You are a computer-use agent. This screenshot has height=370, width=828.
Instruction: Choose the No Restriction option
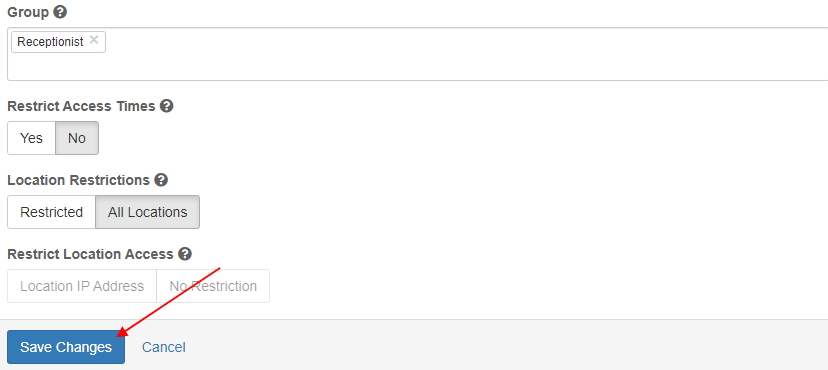(213, 286)
